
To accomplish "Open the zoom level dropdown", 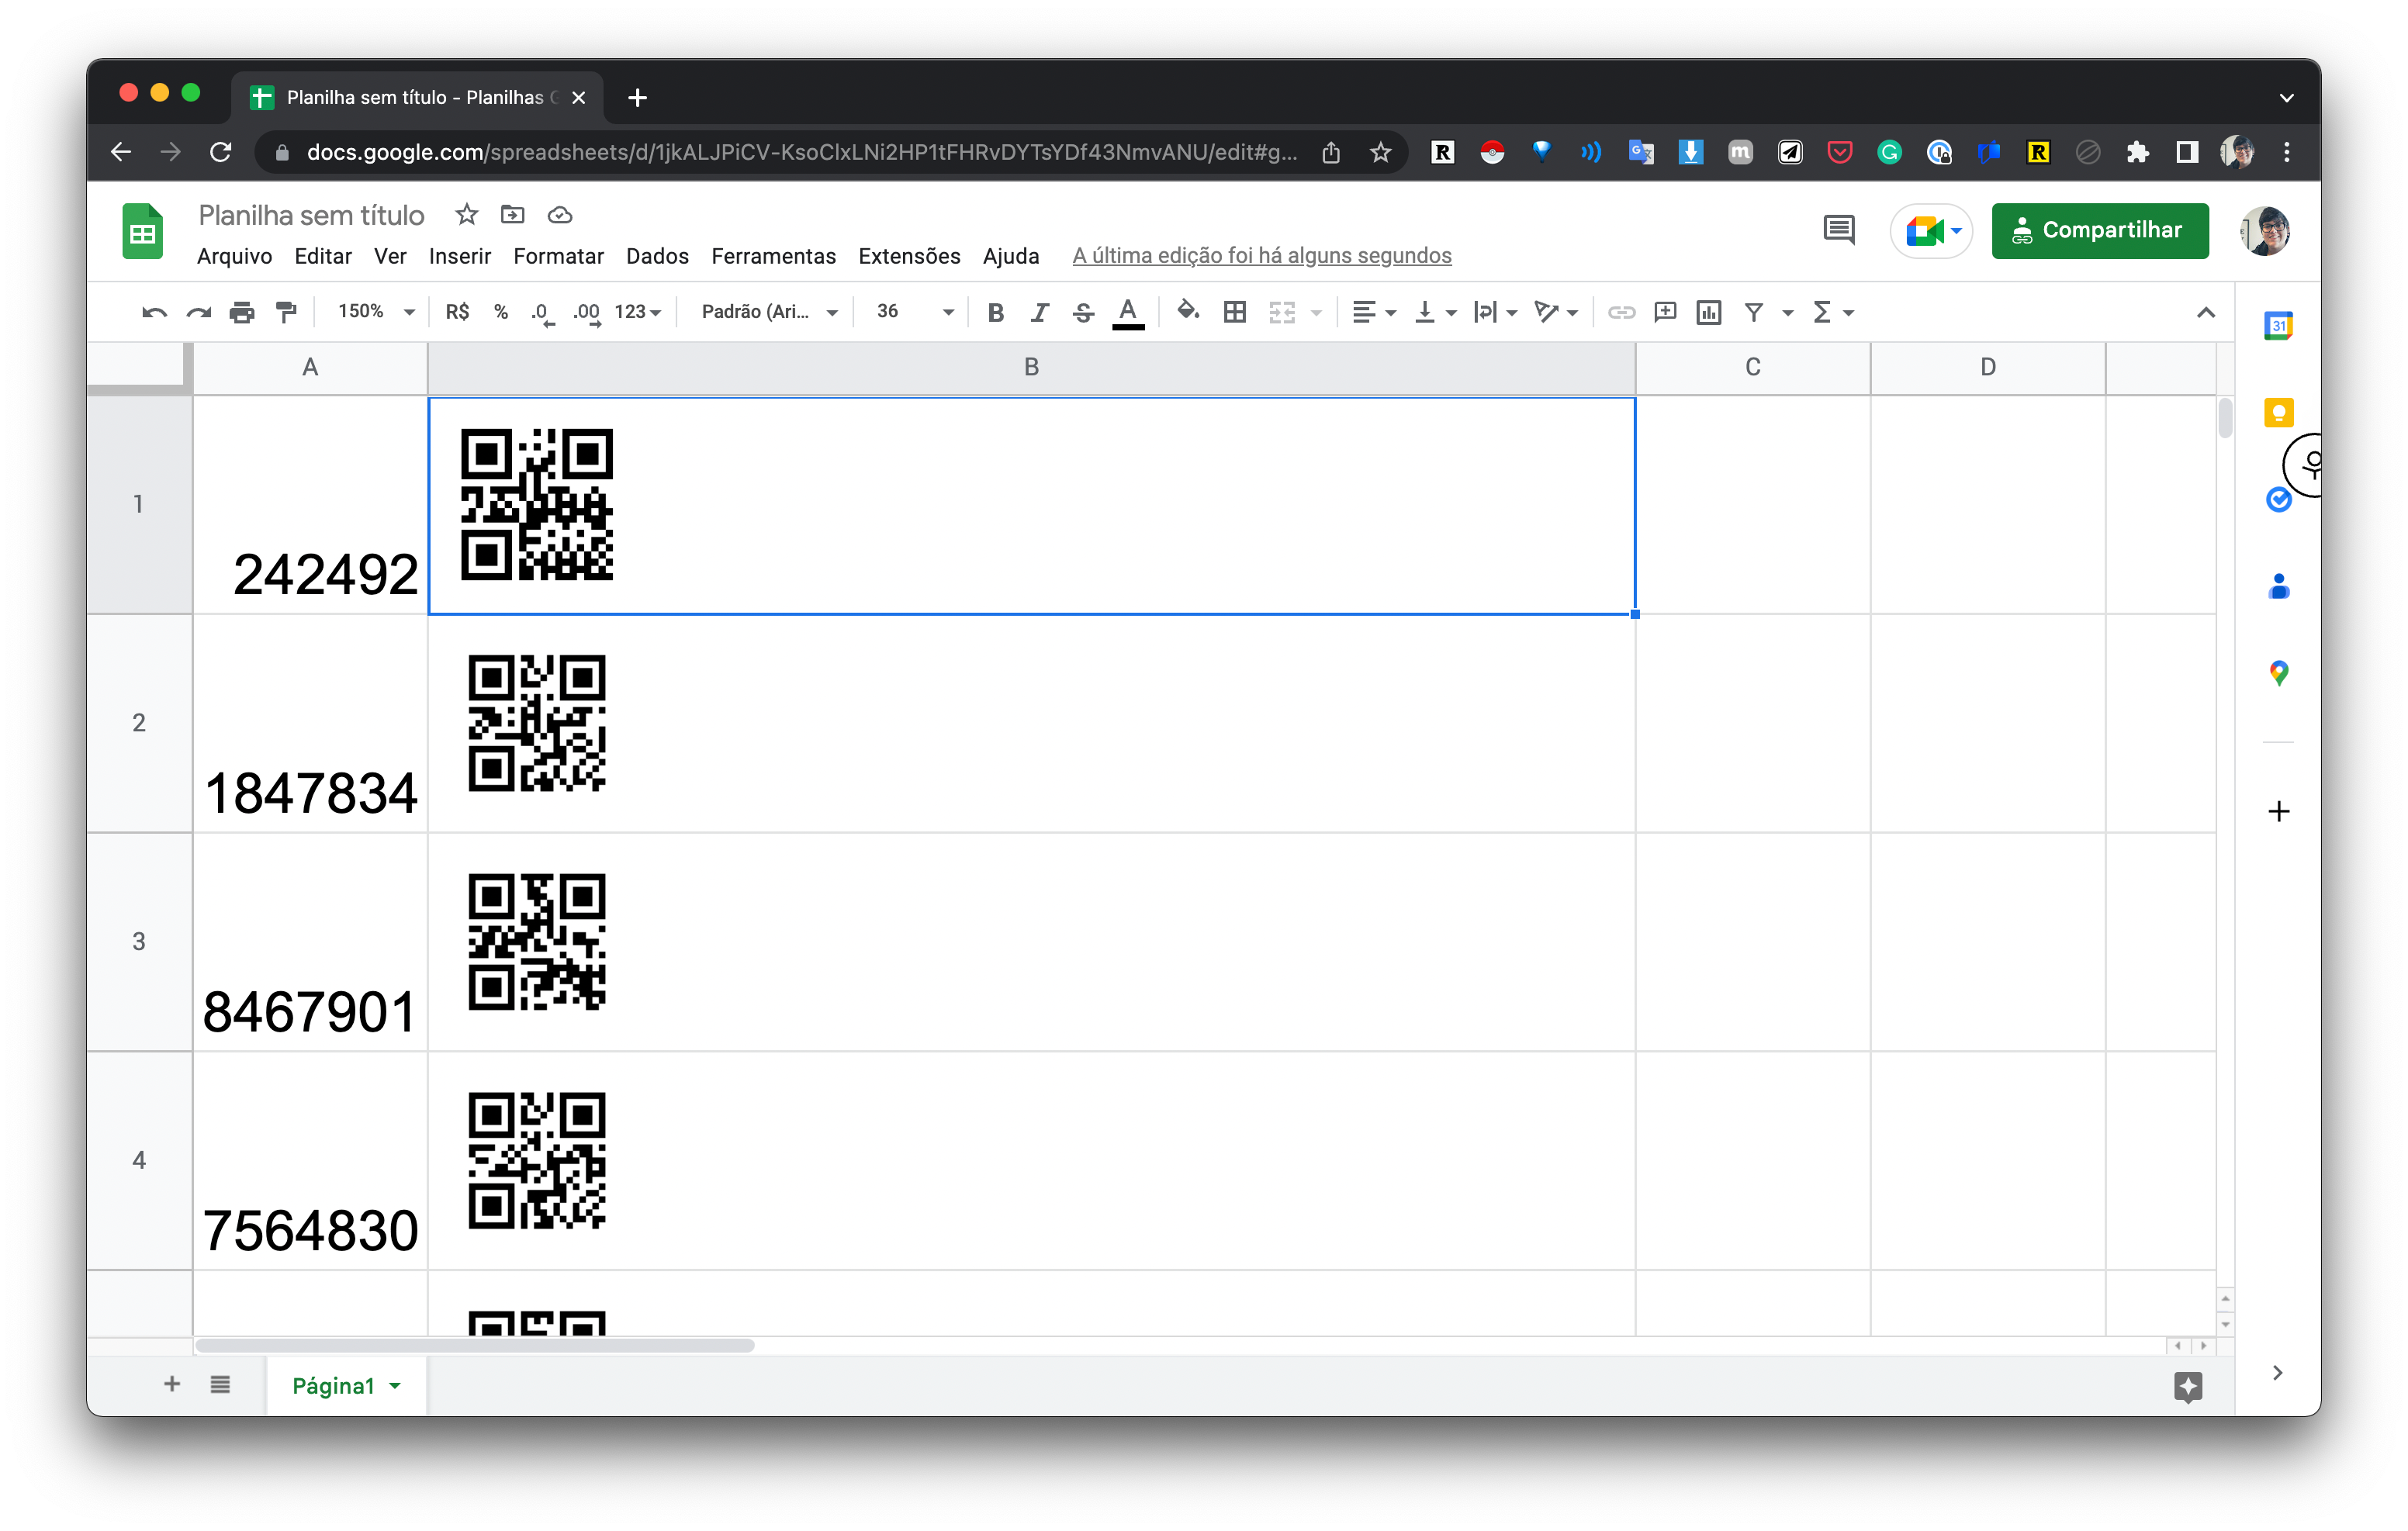I will tap(372, 312).
